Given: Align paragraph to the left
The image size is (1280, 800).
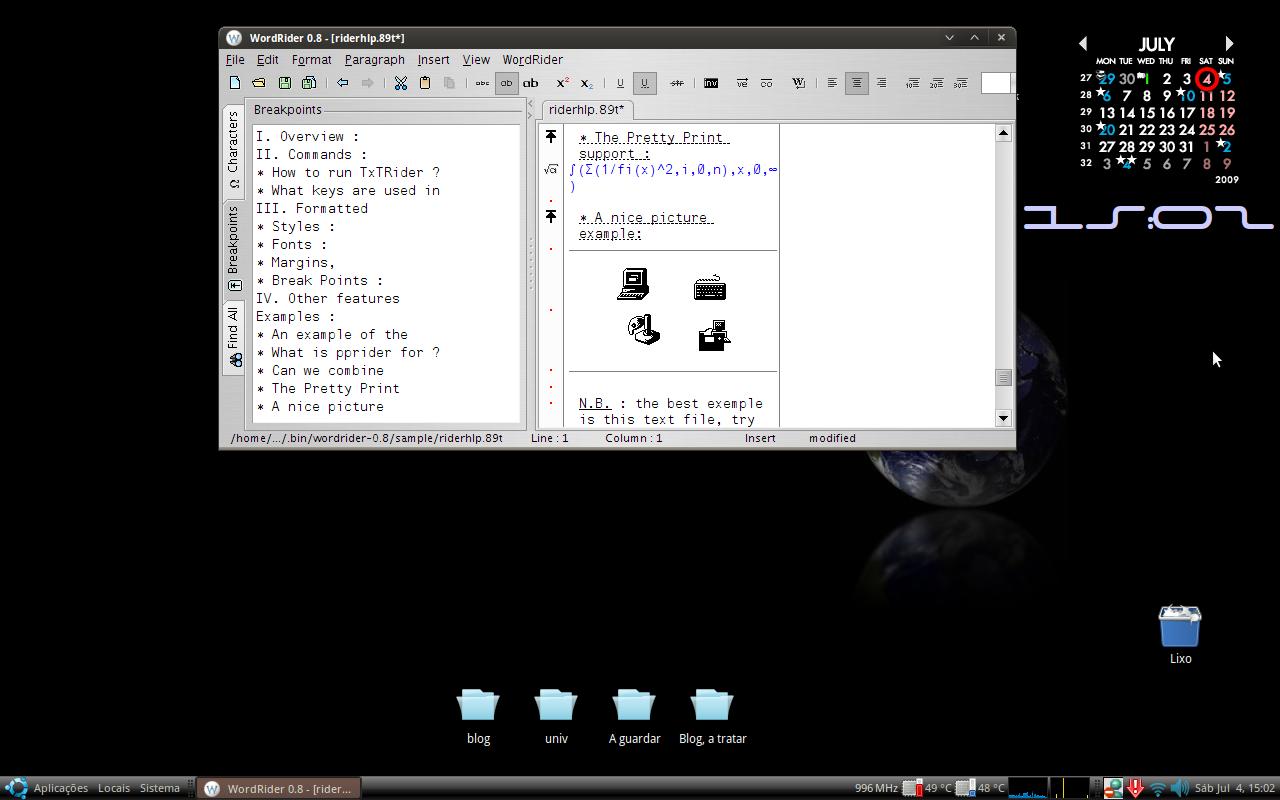Looking at the screenshot, I should point(832,83).
